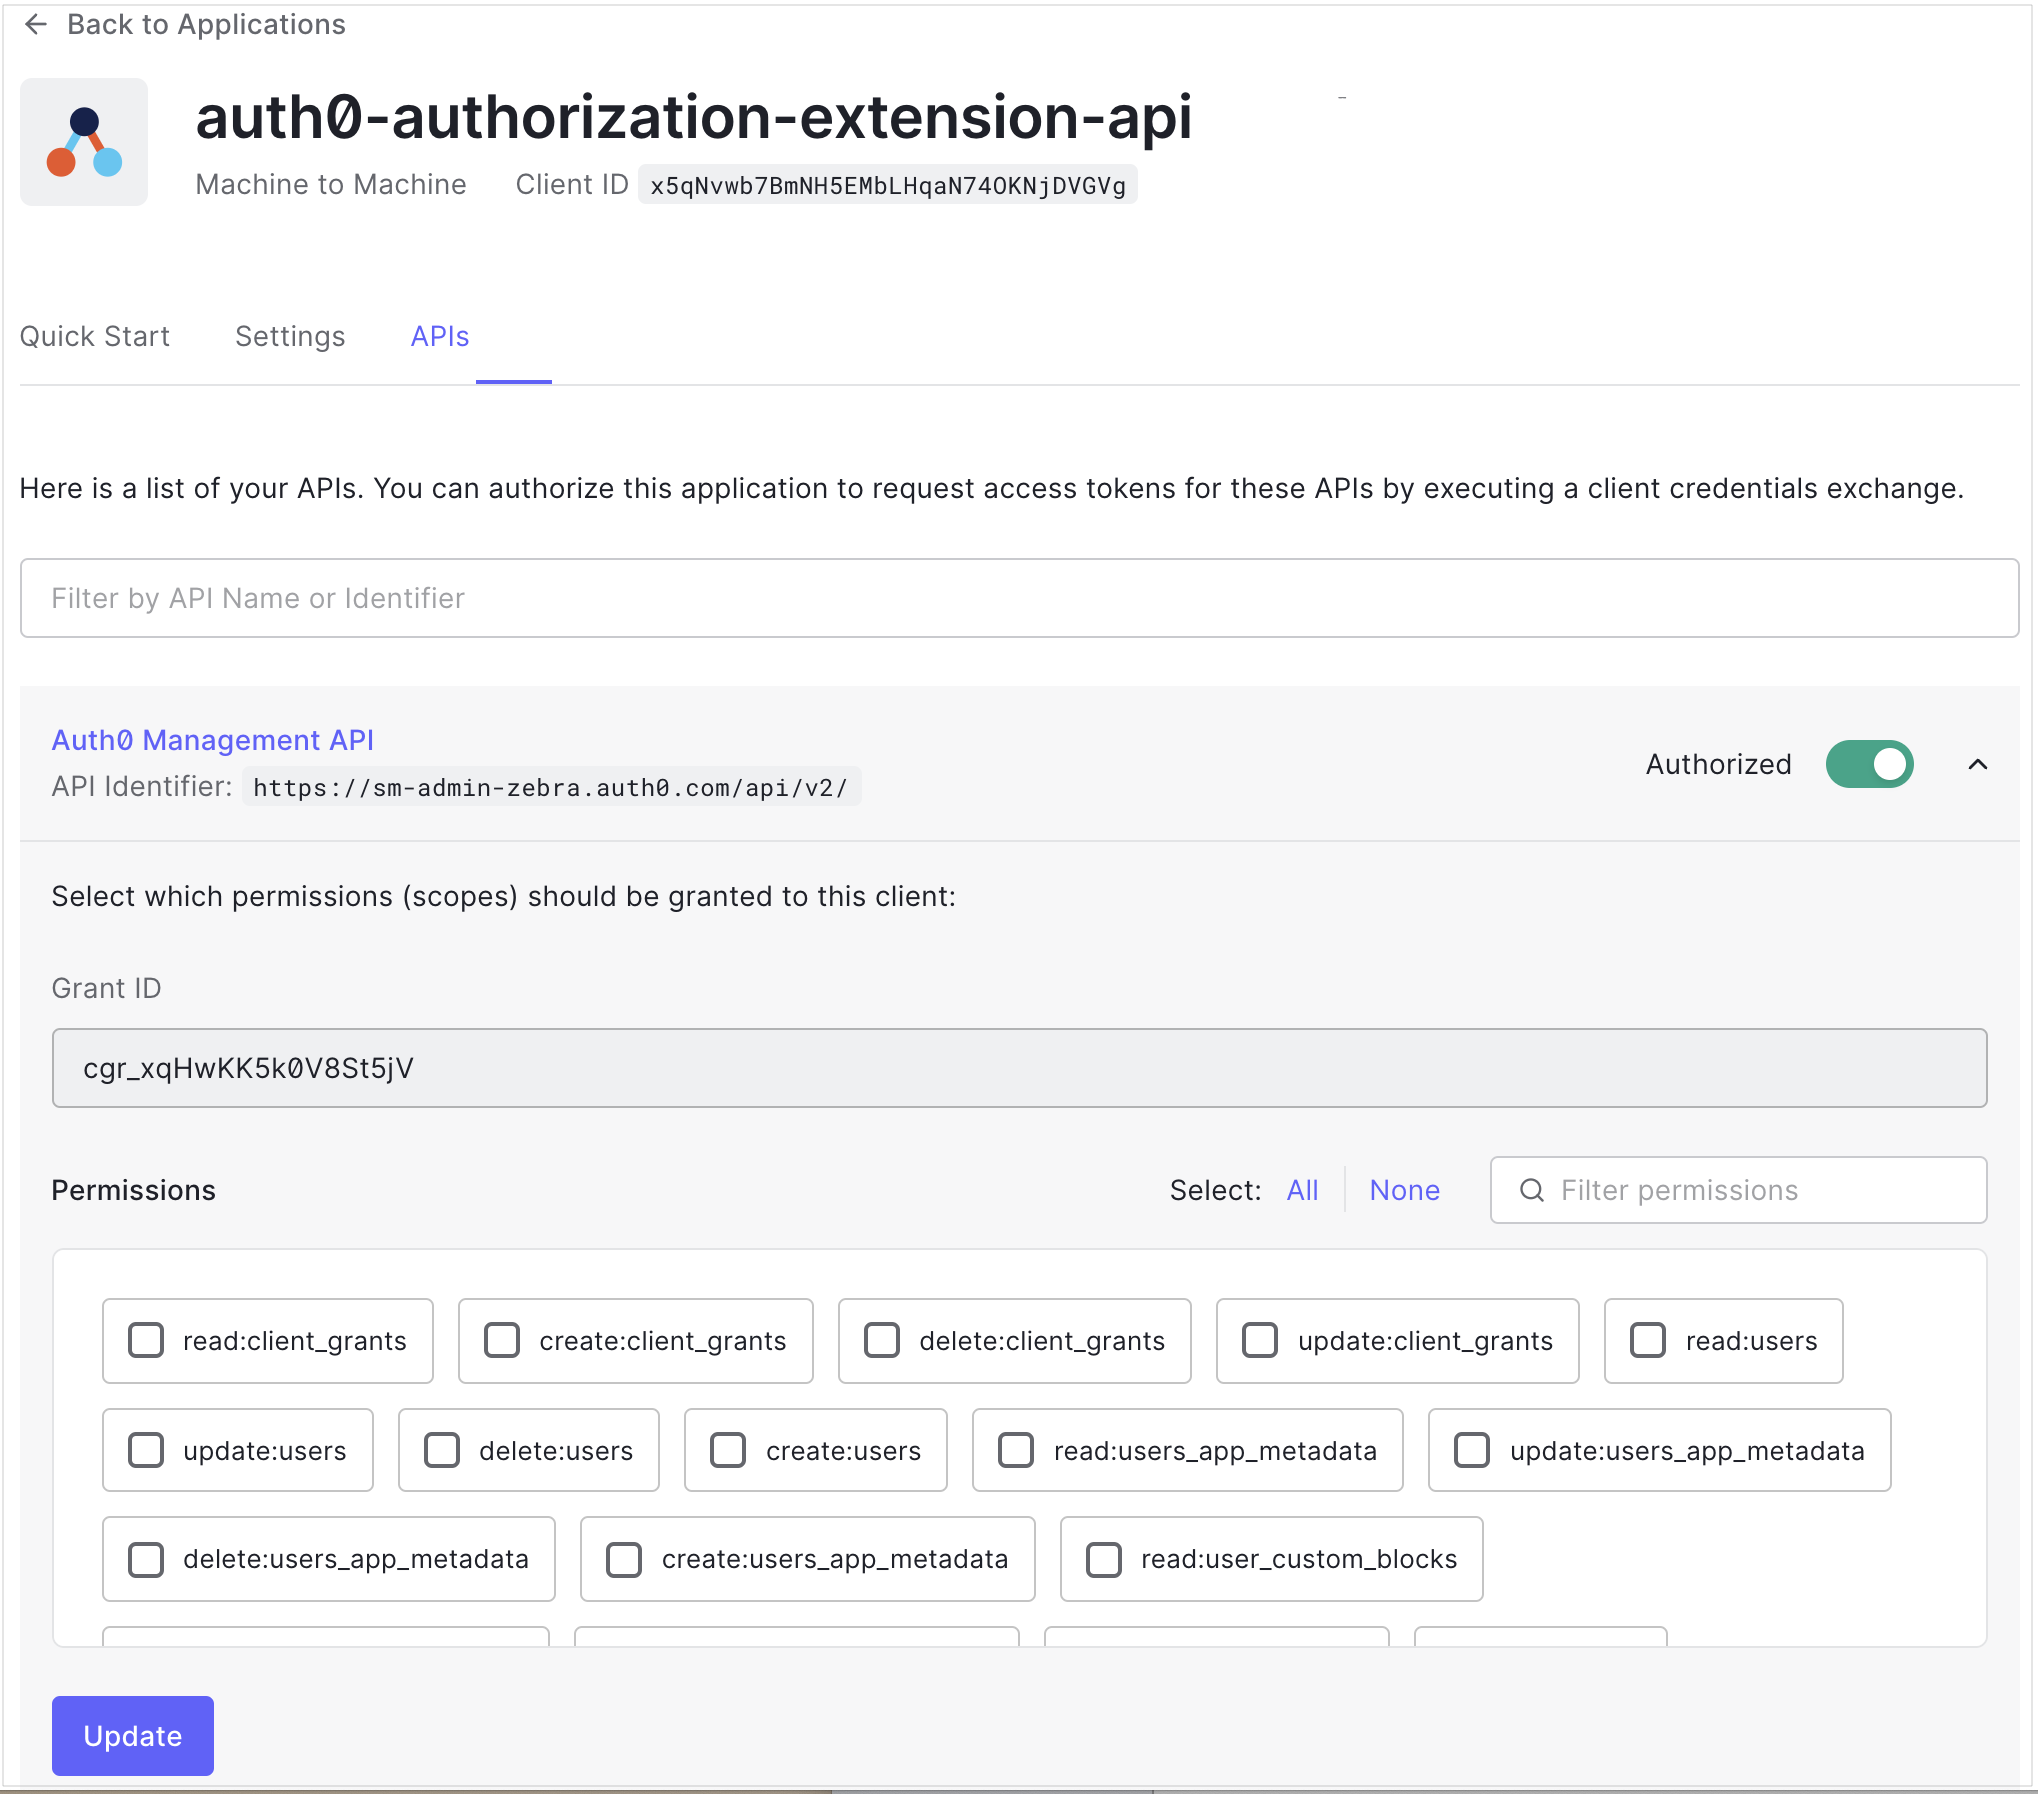
Task: Select the Client ID value
Action: click(x=887, y=185)
